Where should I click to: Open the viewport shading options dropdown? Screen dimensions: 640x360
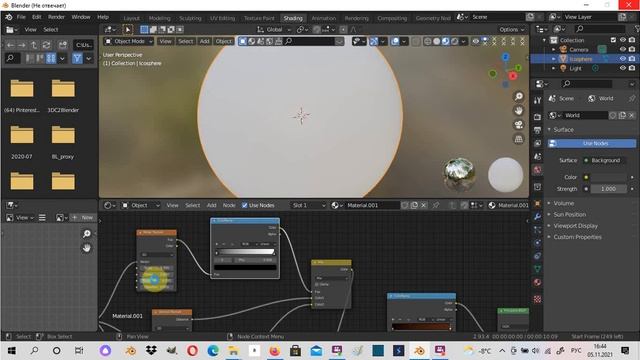coord(463,41)
